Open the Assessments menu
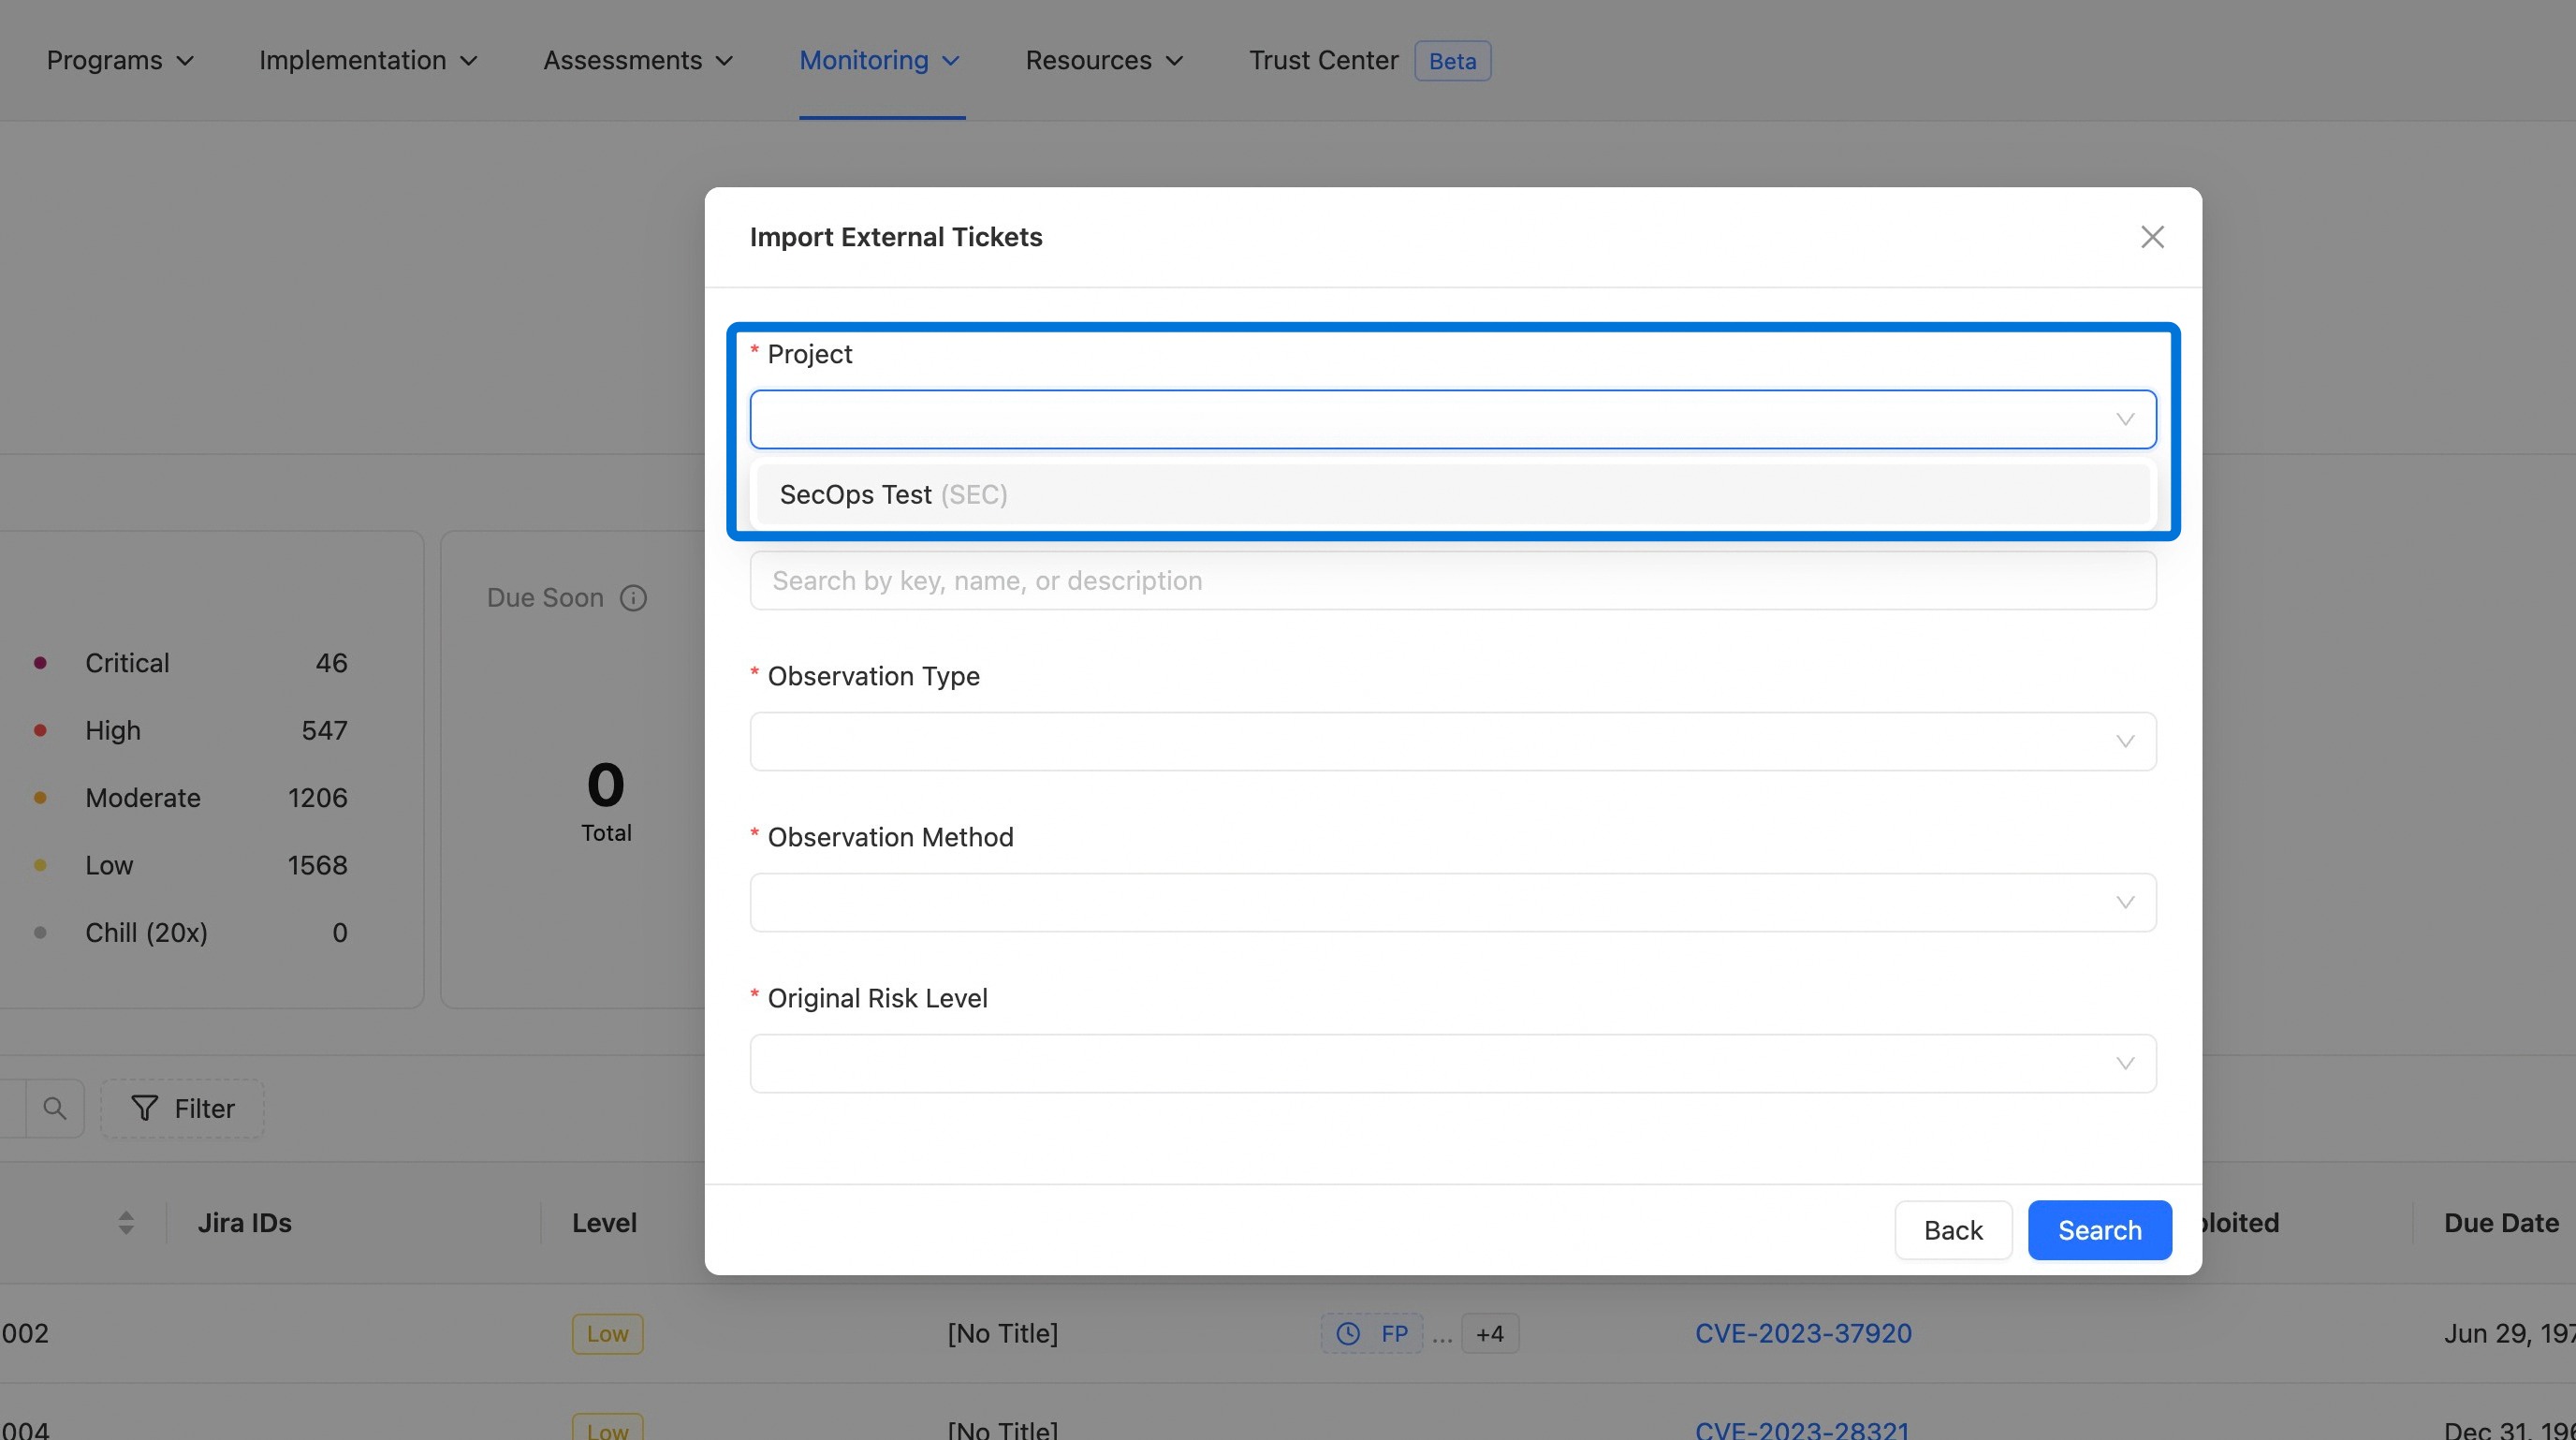The width and height of the screenshot is (2576, 1440). [x=638, y=60]
